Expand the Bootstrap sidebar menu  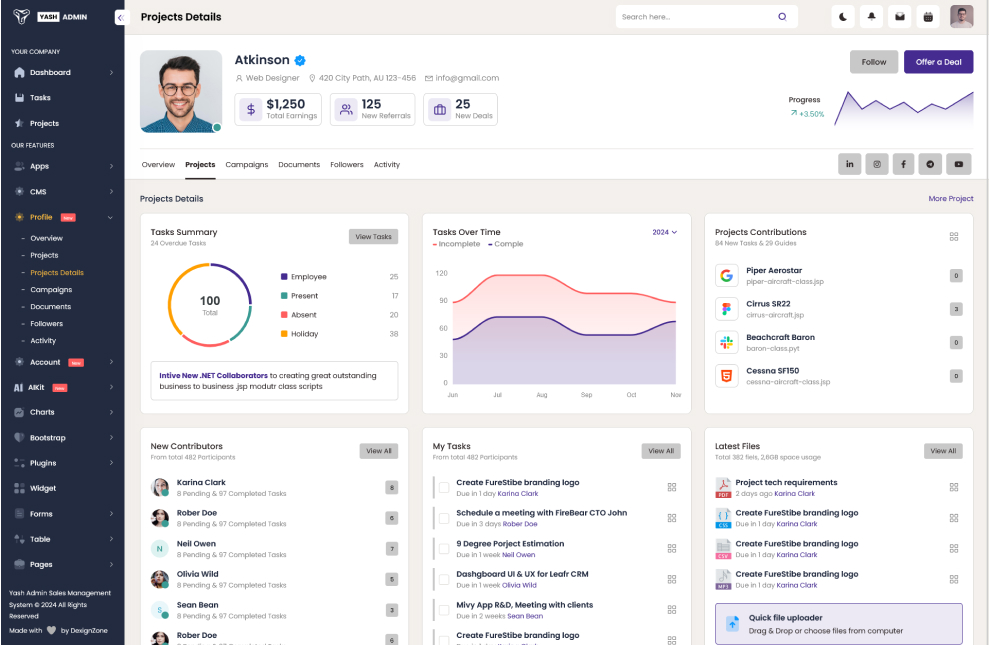[63, 438]
